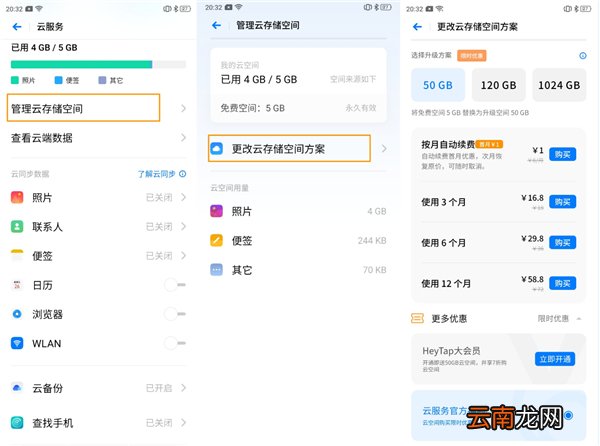
Task: Tap the teal 查找手机 icon
Action: [17, 423]
